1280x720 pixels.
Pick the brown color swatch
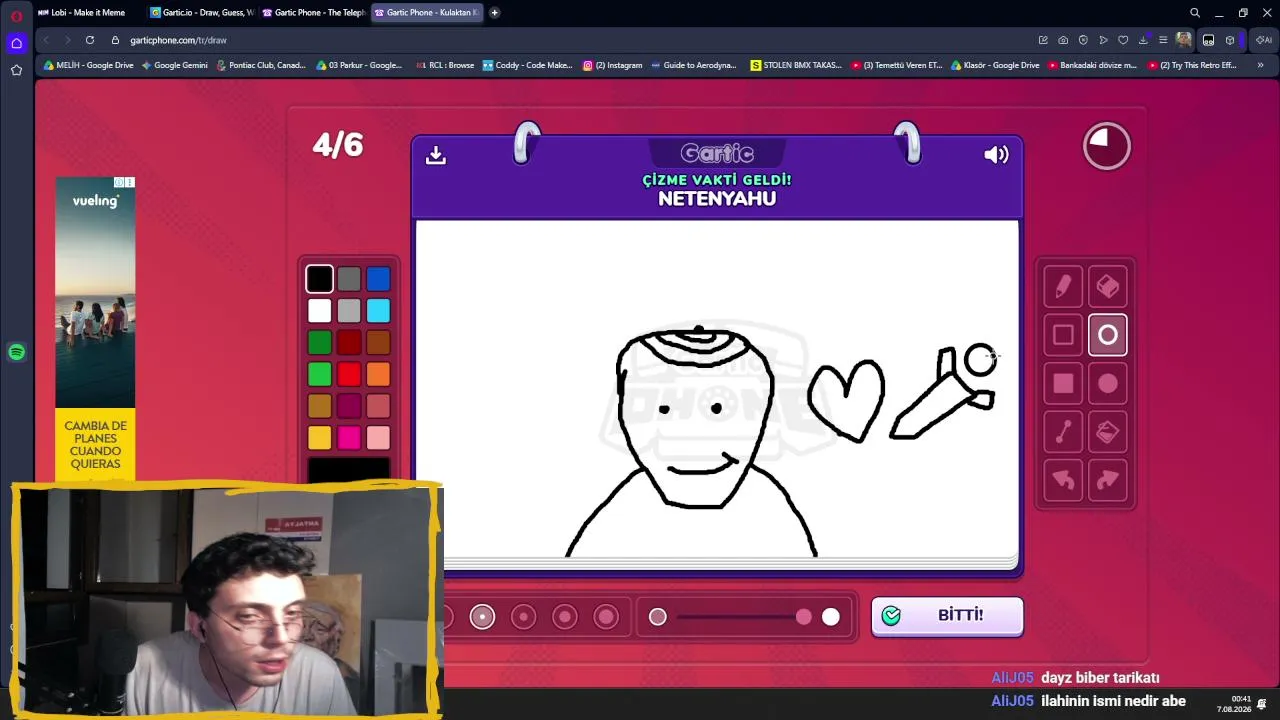click(378, 343)
